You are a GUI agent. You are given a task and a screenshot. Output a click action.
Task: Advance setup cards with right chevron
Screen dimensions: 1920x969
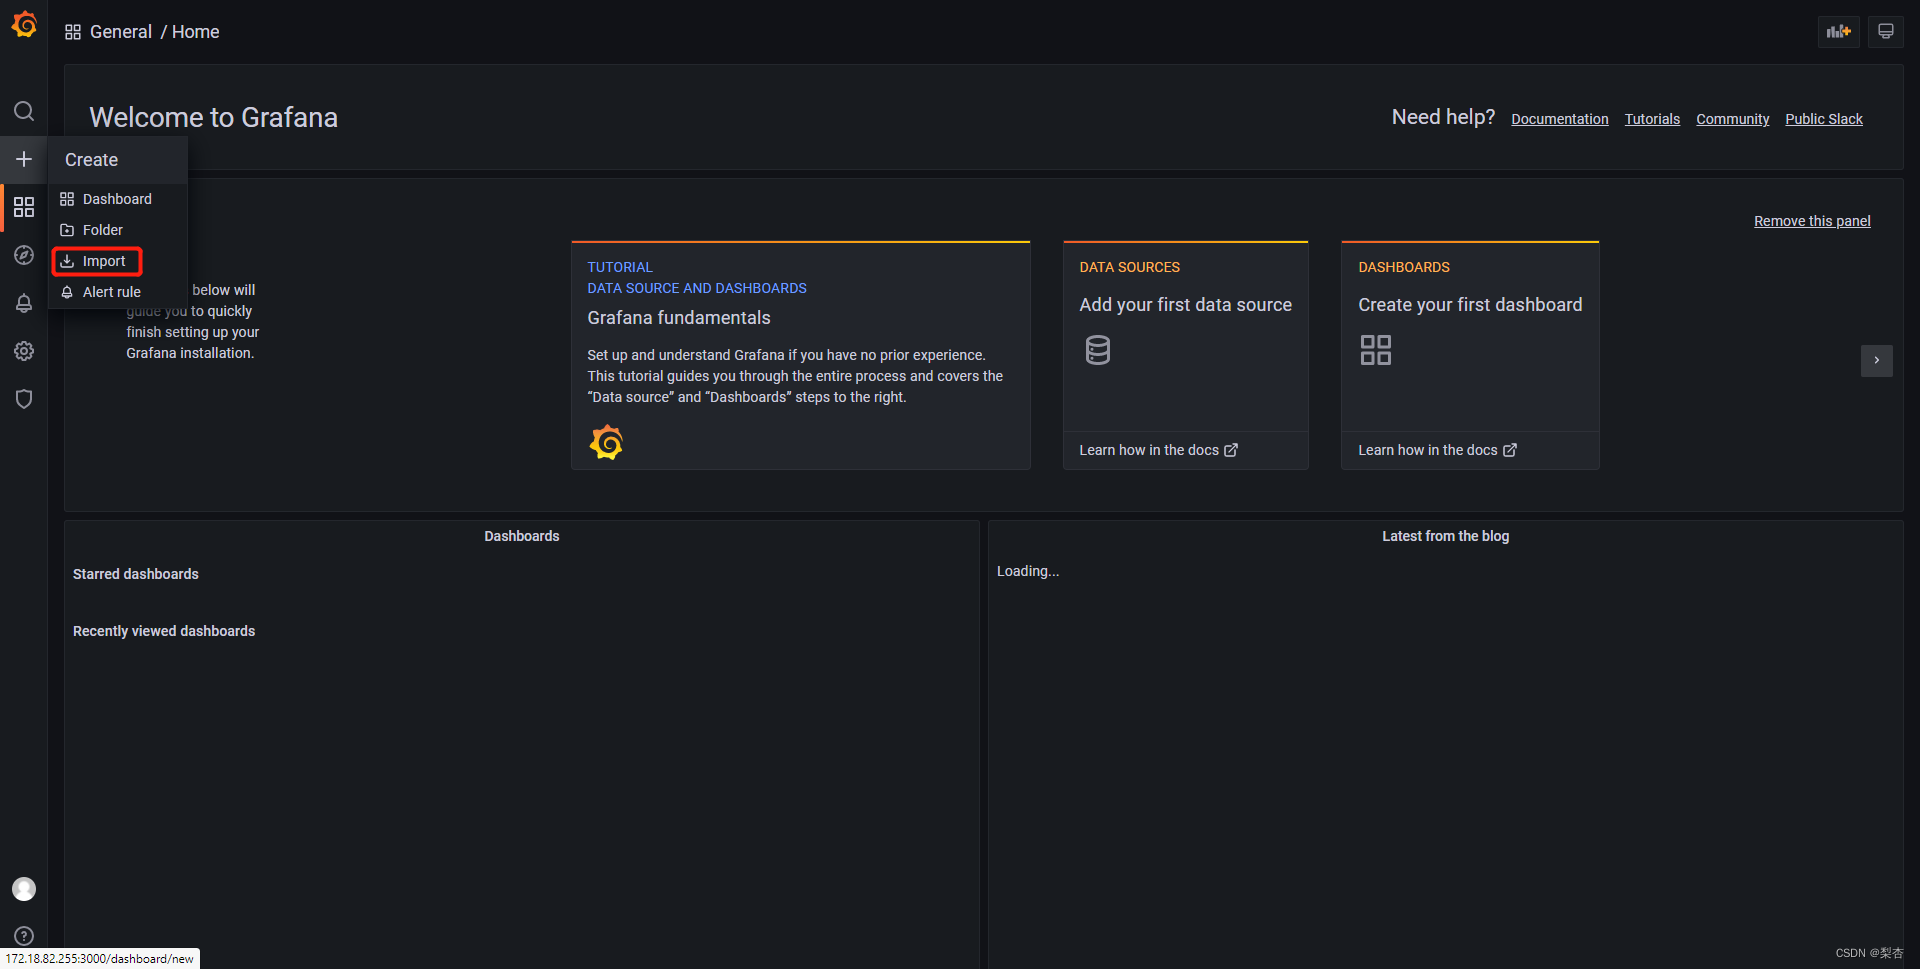coord(1876,360)
